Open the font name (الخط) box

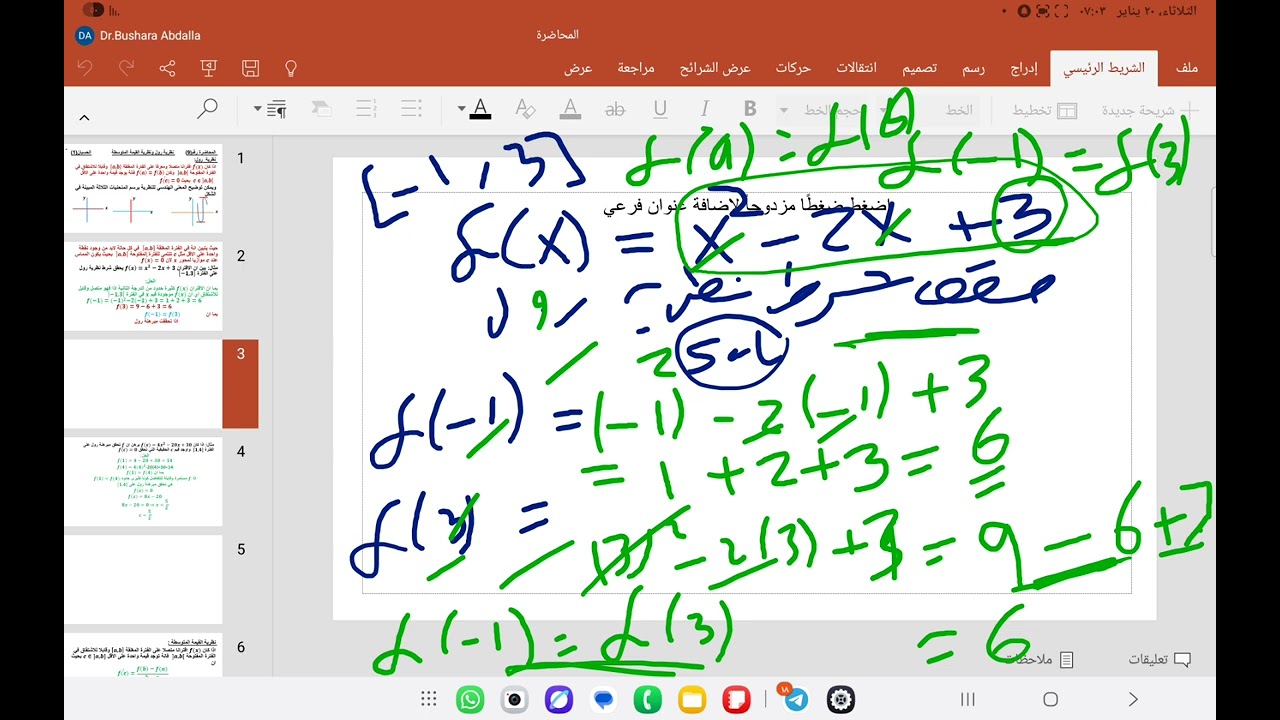pos(959,110)
